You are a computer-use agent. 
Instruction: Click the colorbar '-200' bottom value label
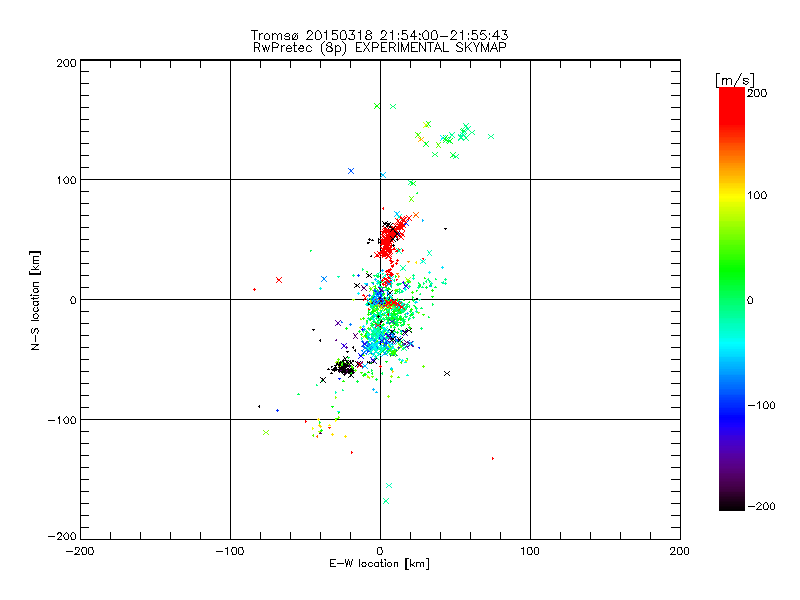(x=761, y=506)
